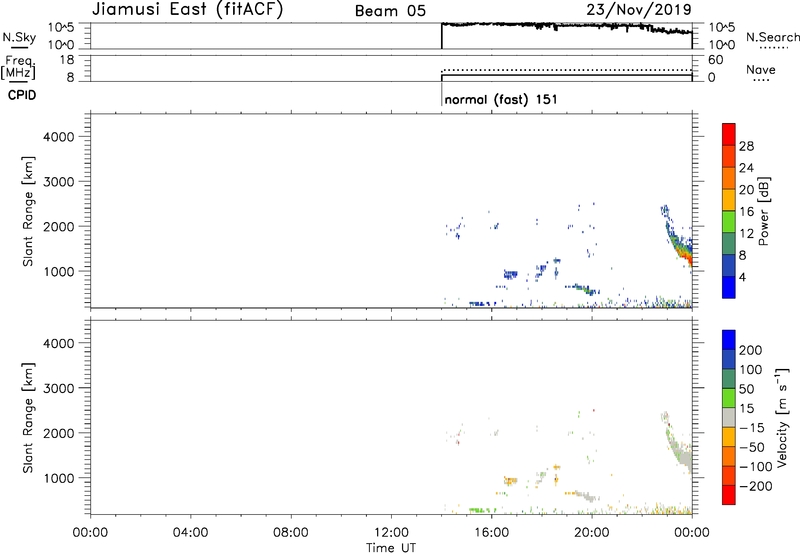Click the 'Beam 05' label

click(390, 11)
